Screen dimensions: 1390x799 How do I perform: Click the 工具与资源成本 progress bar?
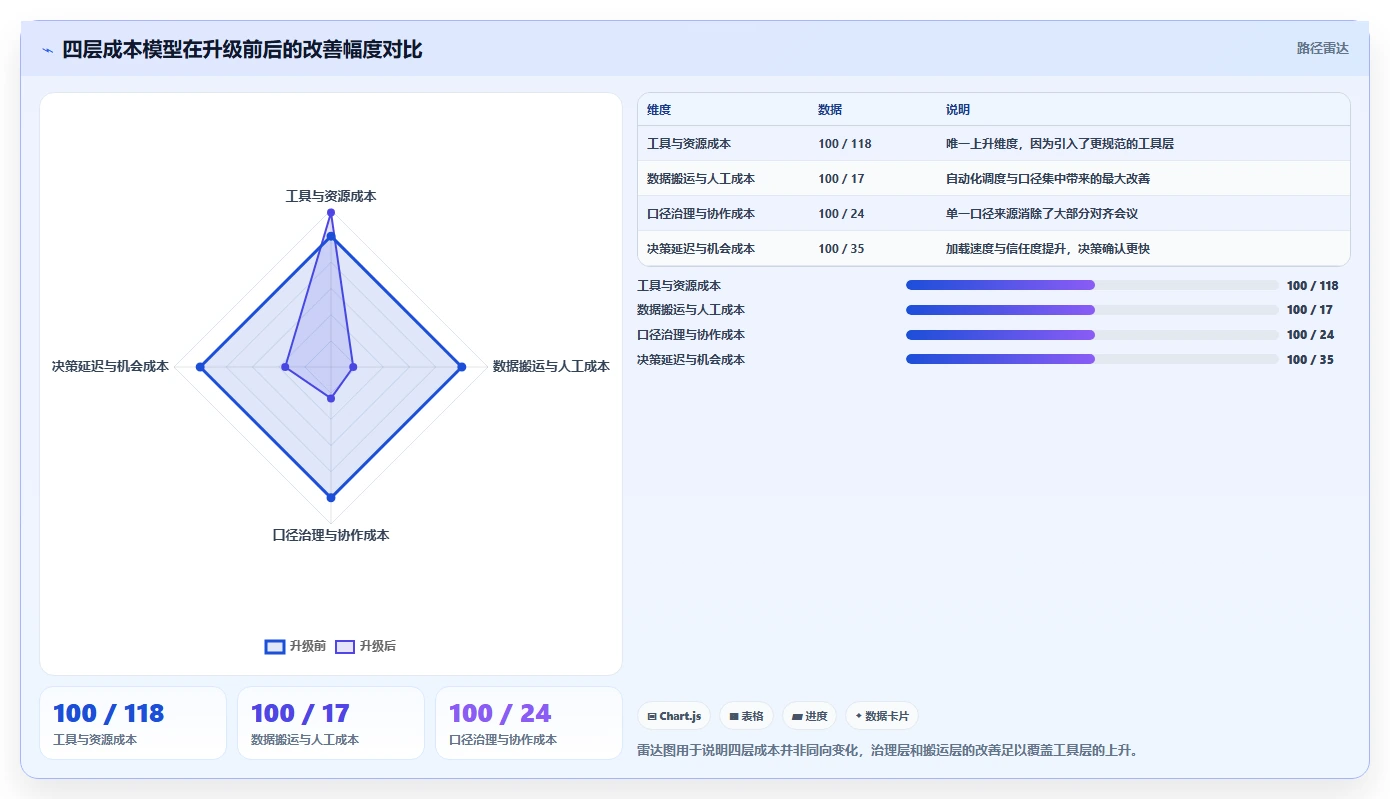click(1092, 285)
